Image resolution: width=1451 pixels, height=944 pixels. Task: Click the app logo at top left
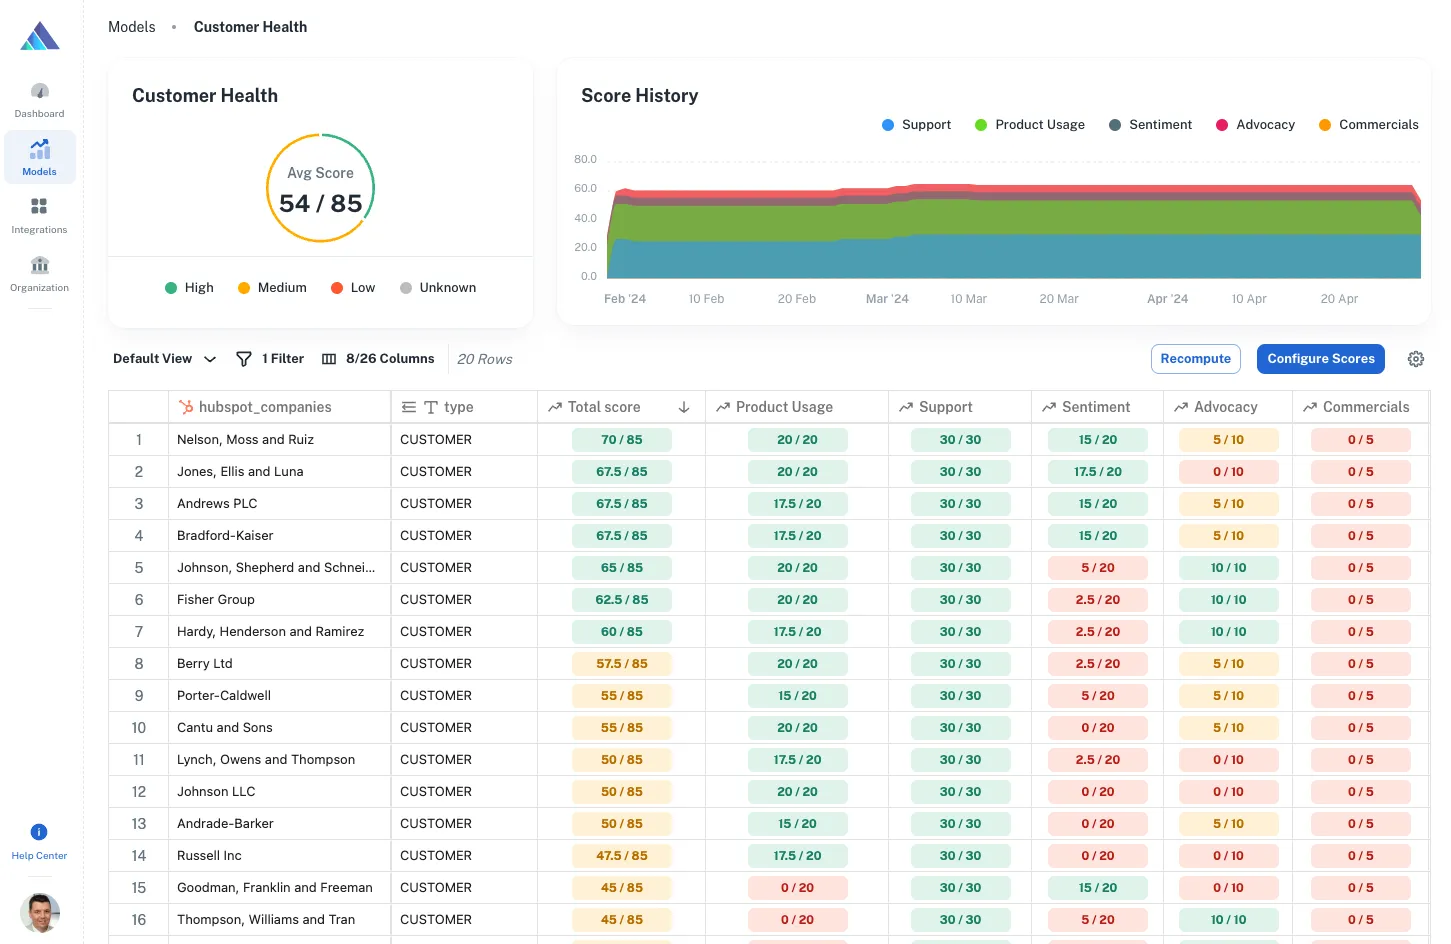40,37
